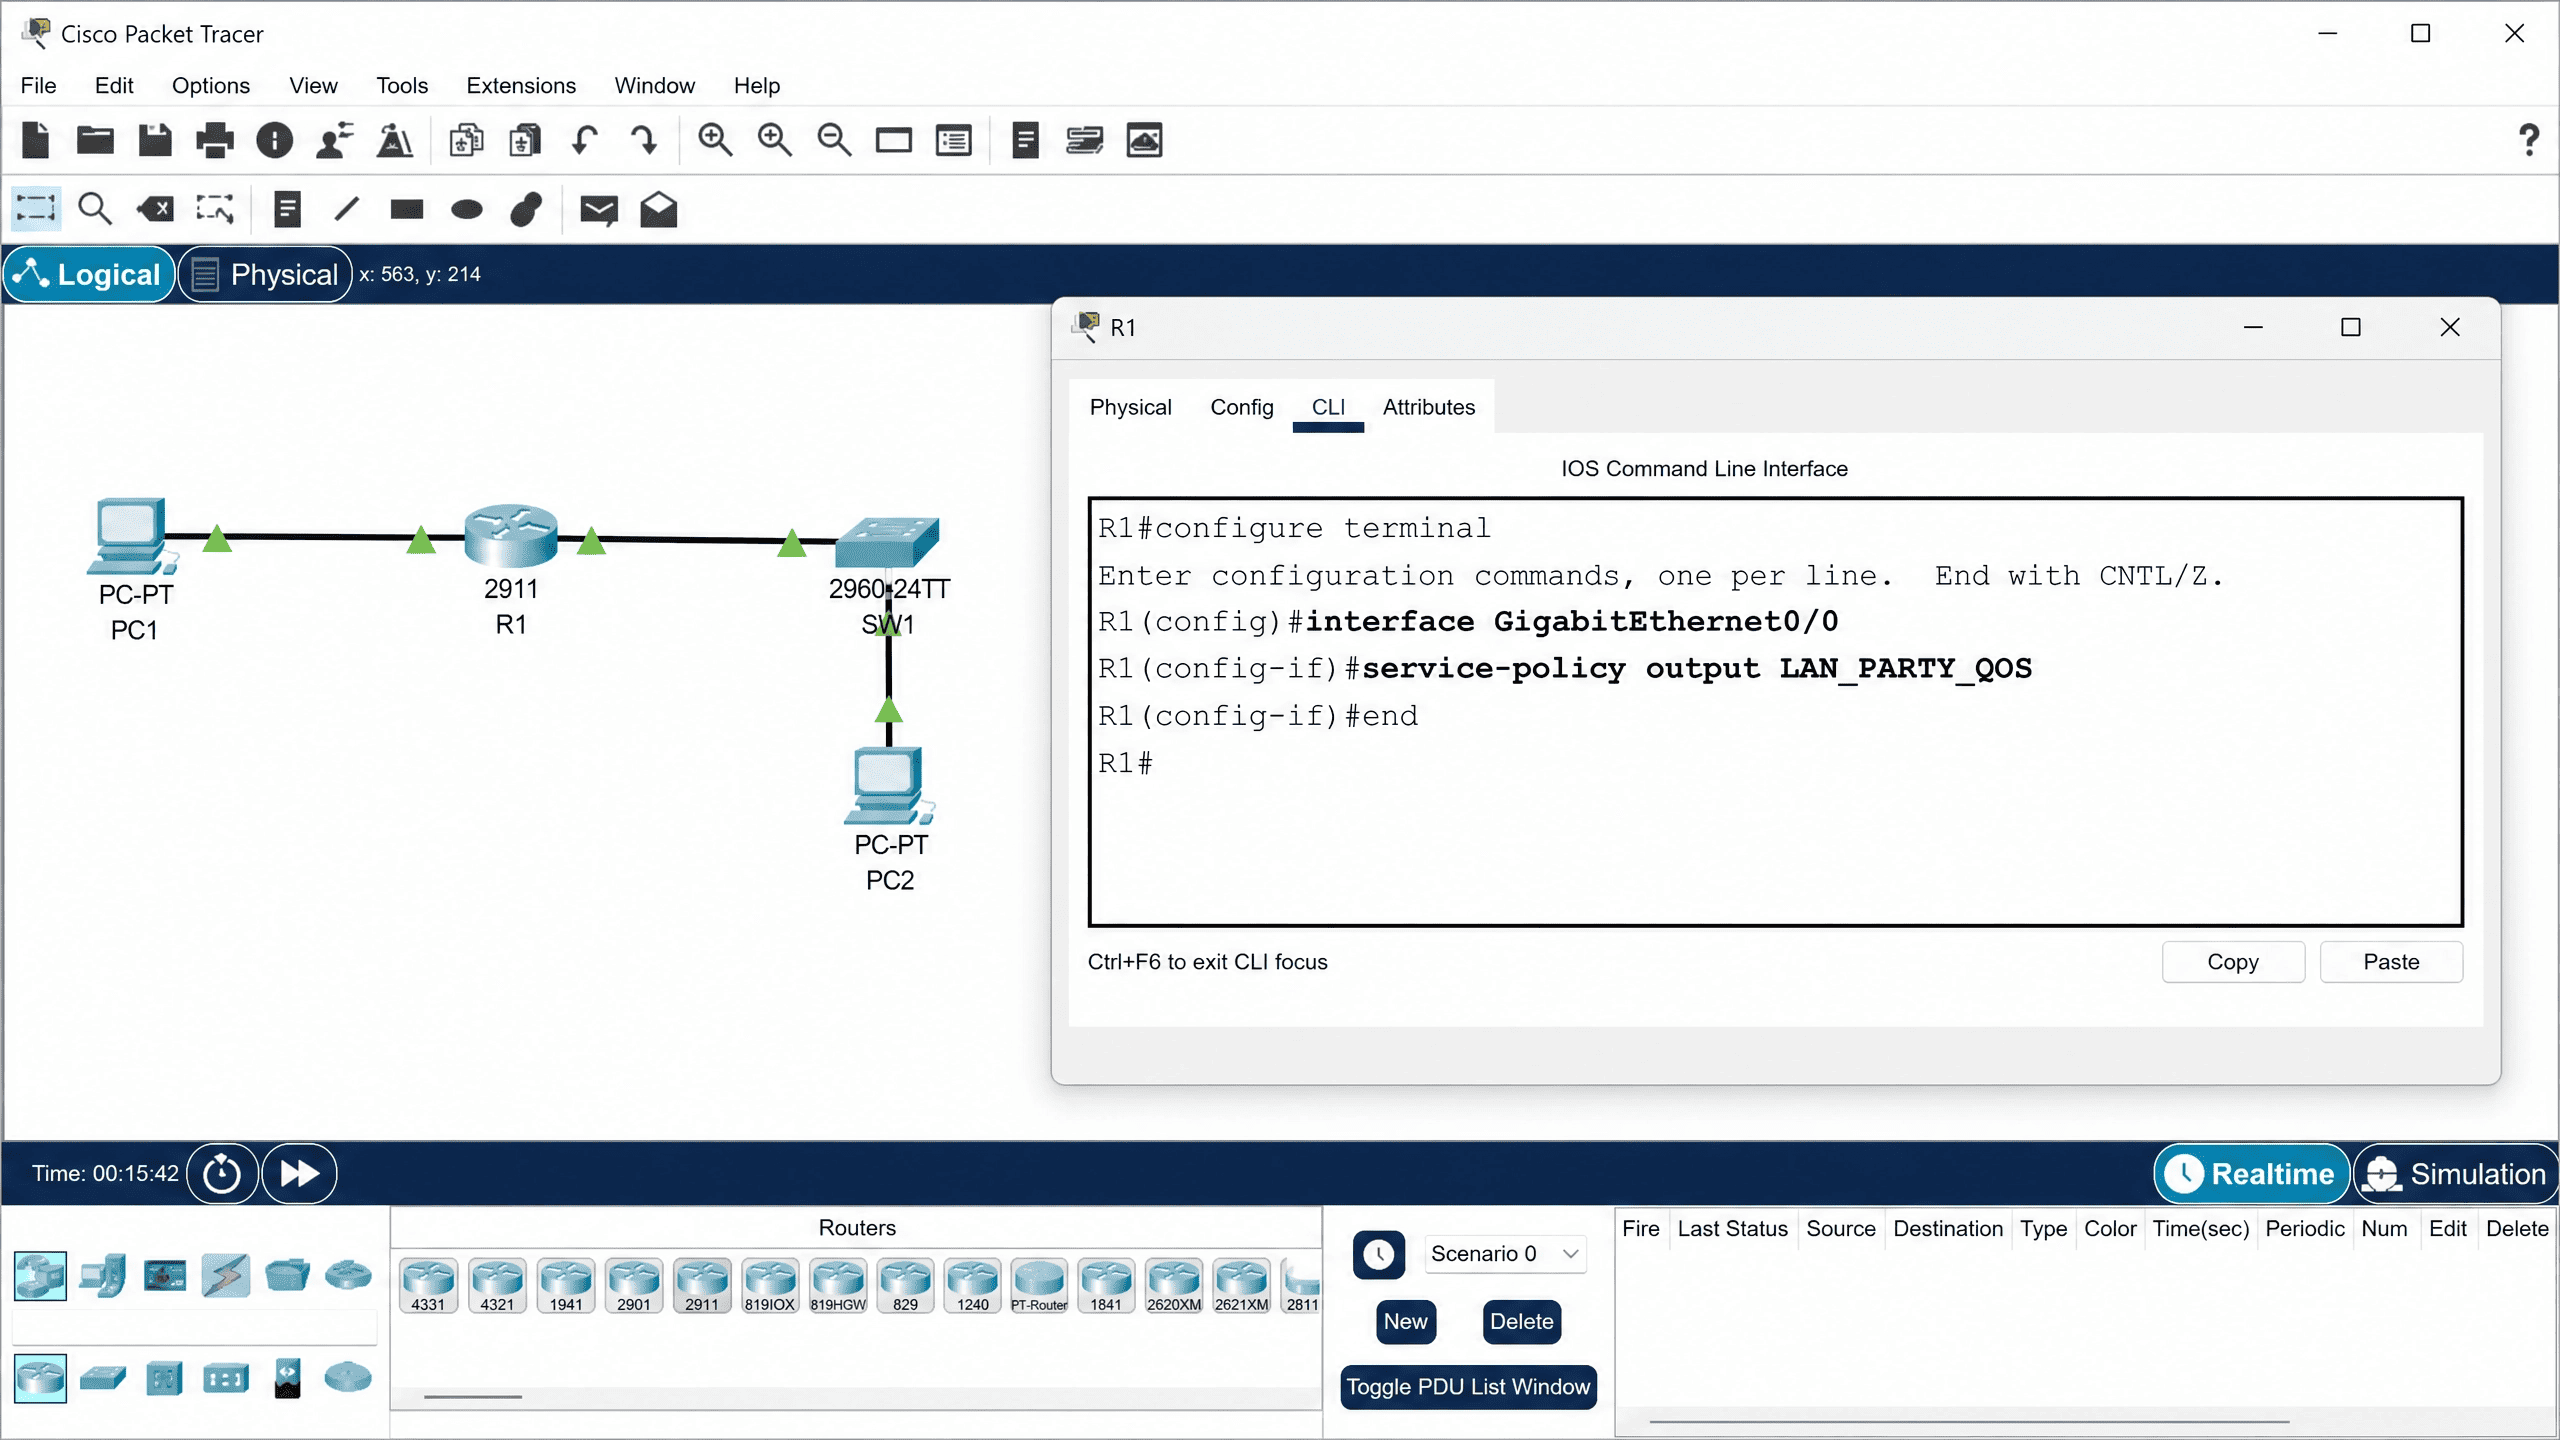Select the Freeform drawing tool
Screen dimensions: 2560x1440
[x=526, y=209]
